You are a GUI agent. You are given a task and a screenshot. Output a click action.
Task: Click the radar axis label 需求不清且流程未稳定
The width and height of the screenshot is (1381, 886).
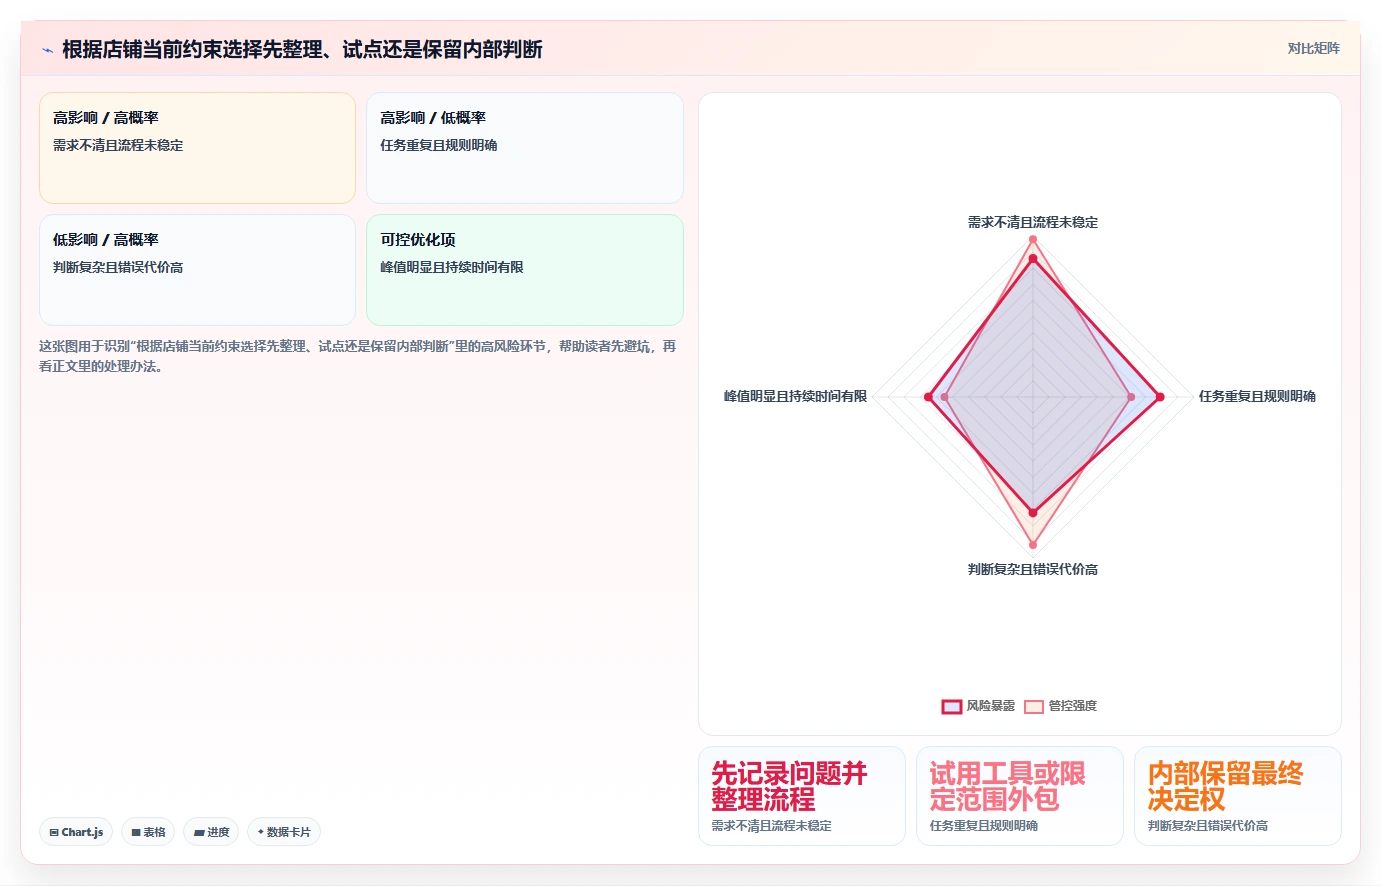1033,222
